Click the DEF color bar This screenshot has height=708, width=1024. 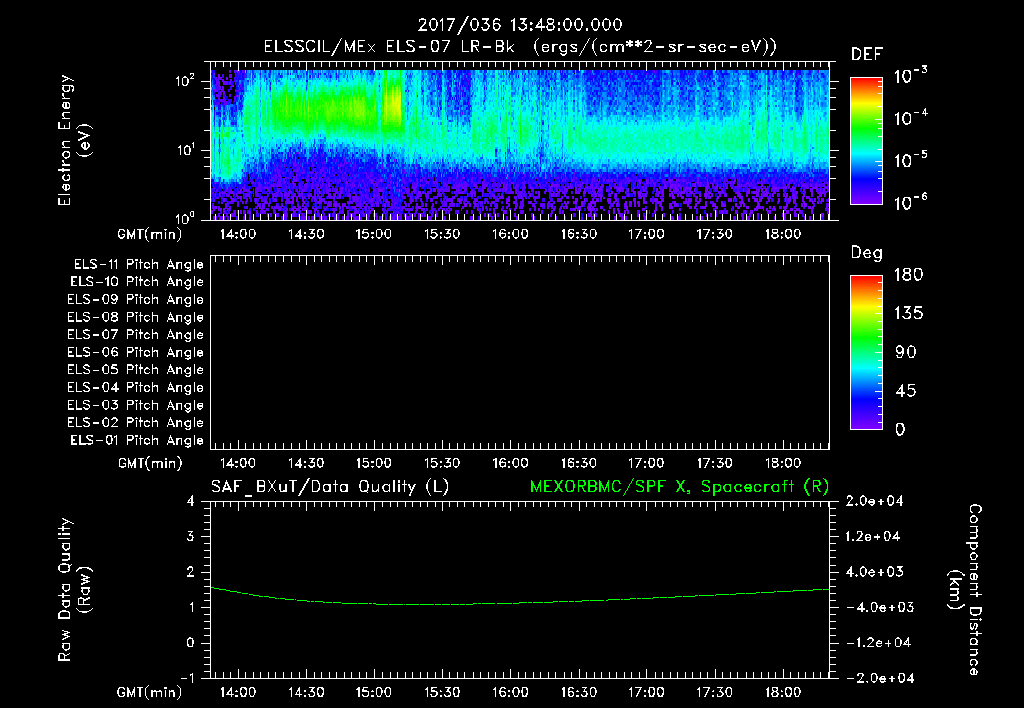coord(866,140)
